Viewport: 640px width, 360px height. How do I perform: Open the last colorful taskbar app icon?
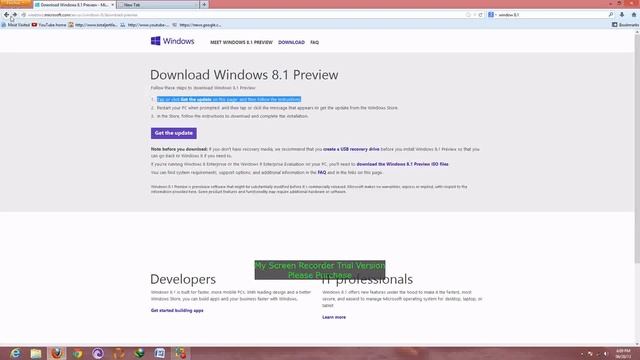tap(181, 353)
